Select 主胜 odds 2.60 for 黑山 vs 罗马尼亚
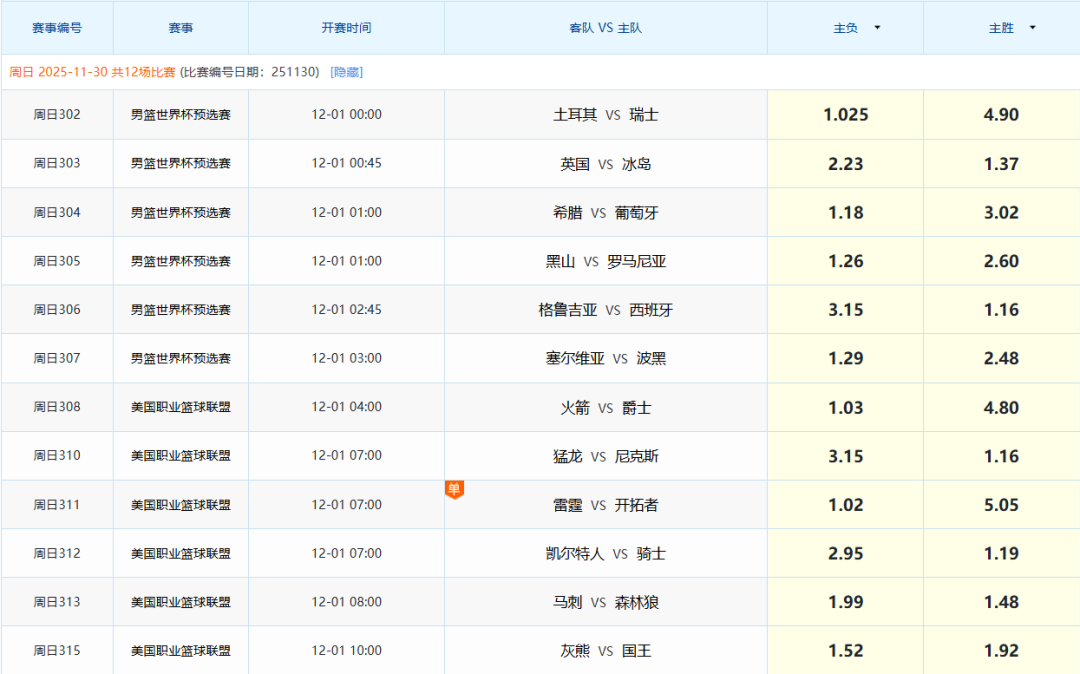Image resolution: width=1080 pixels, height=674 pixels. tap(1001, 261)
